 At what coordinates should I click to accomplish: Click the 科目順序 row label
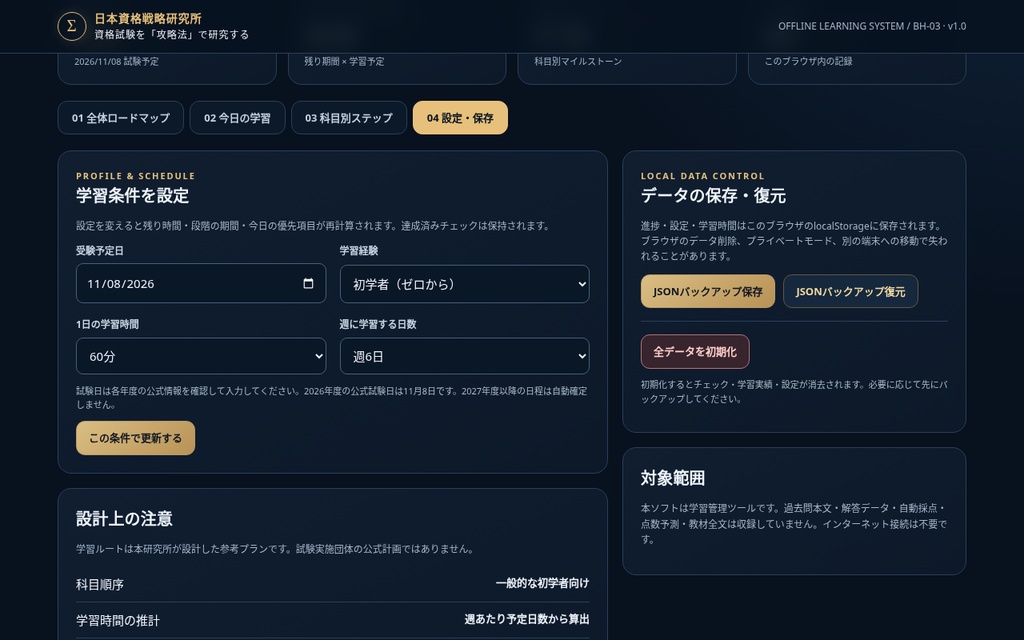(x=100, y=584)
